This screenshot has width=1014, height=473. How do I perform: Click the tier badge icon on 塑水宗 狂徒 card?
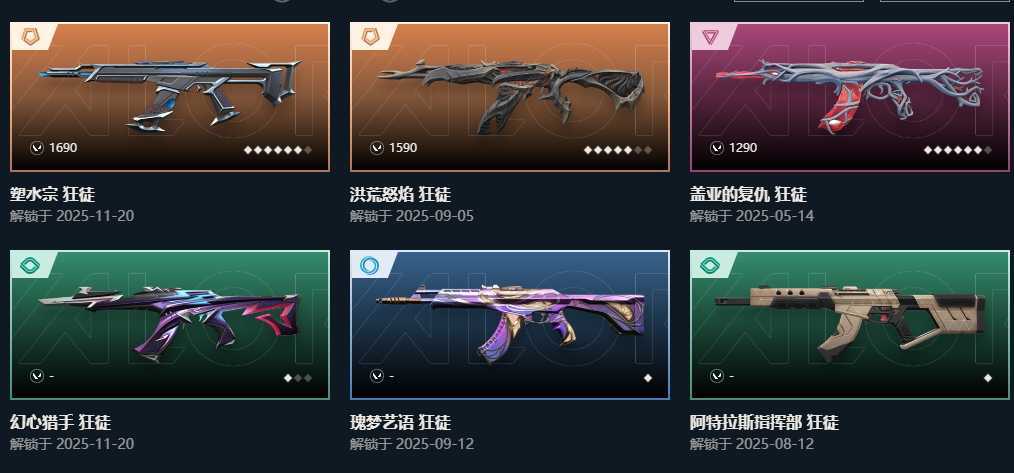point(30,36)
